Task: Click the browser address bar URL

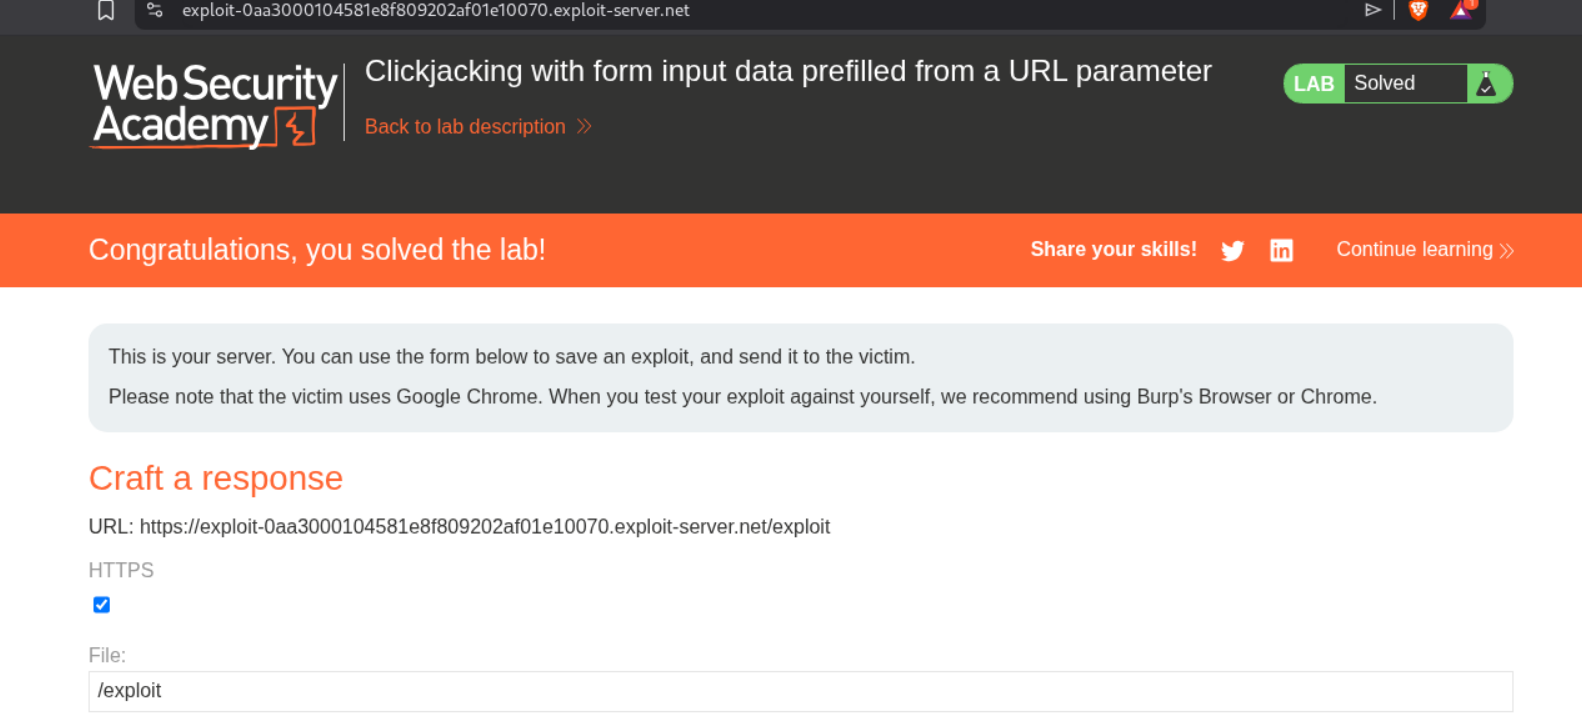Action: tap(436, 11)
